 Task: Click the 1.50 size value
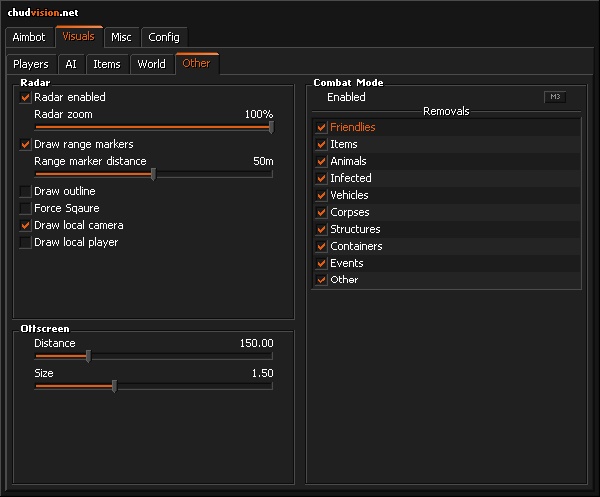pos(262,373)
